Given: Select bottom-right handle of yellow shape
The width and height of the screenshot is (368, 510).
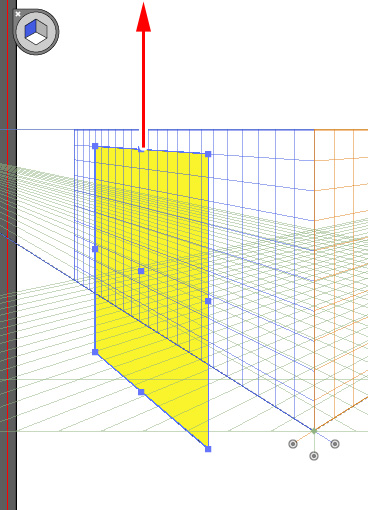Looking at the screenshot, I should click(x=208, y=449).
